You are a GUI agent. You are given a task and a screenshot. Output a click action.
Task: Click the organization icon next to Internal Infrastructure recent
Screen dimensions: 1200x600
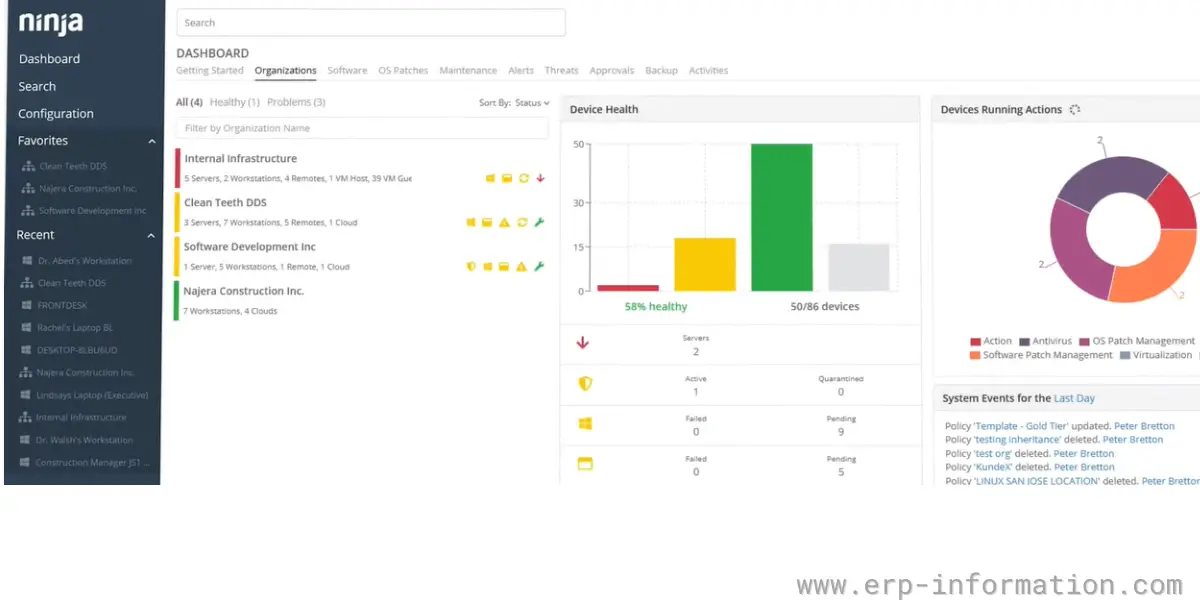point(27,417)
